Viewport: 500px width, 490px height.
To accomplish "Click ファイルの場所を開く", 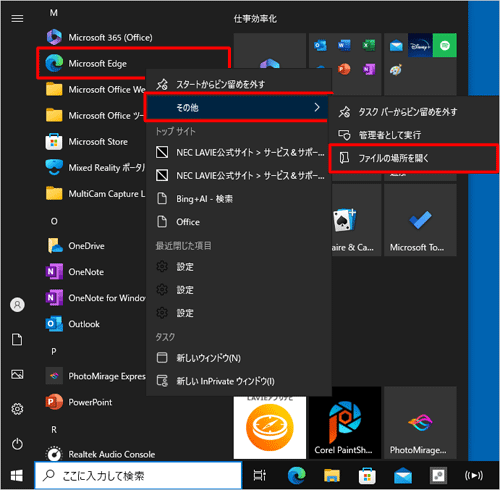I will click(413, 158).
